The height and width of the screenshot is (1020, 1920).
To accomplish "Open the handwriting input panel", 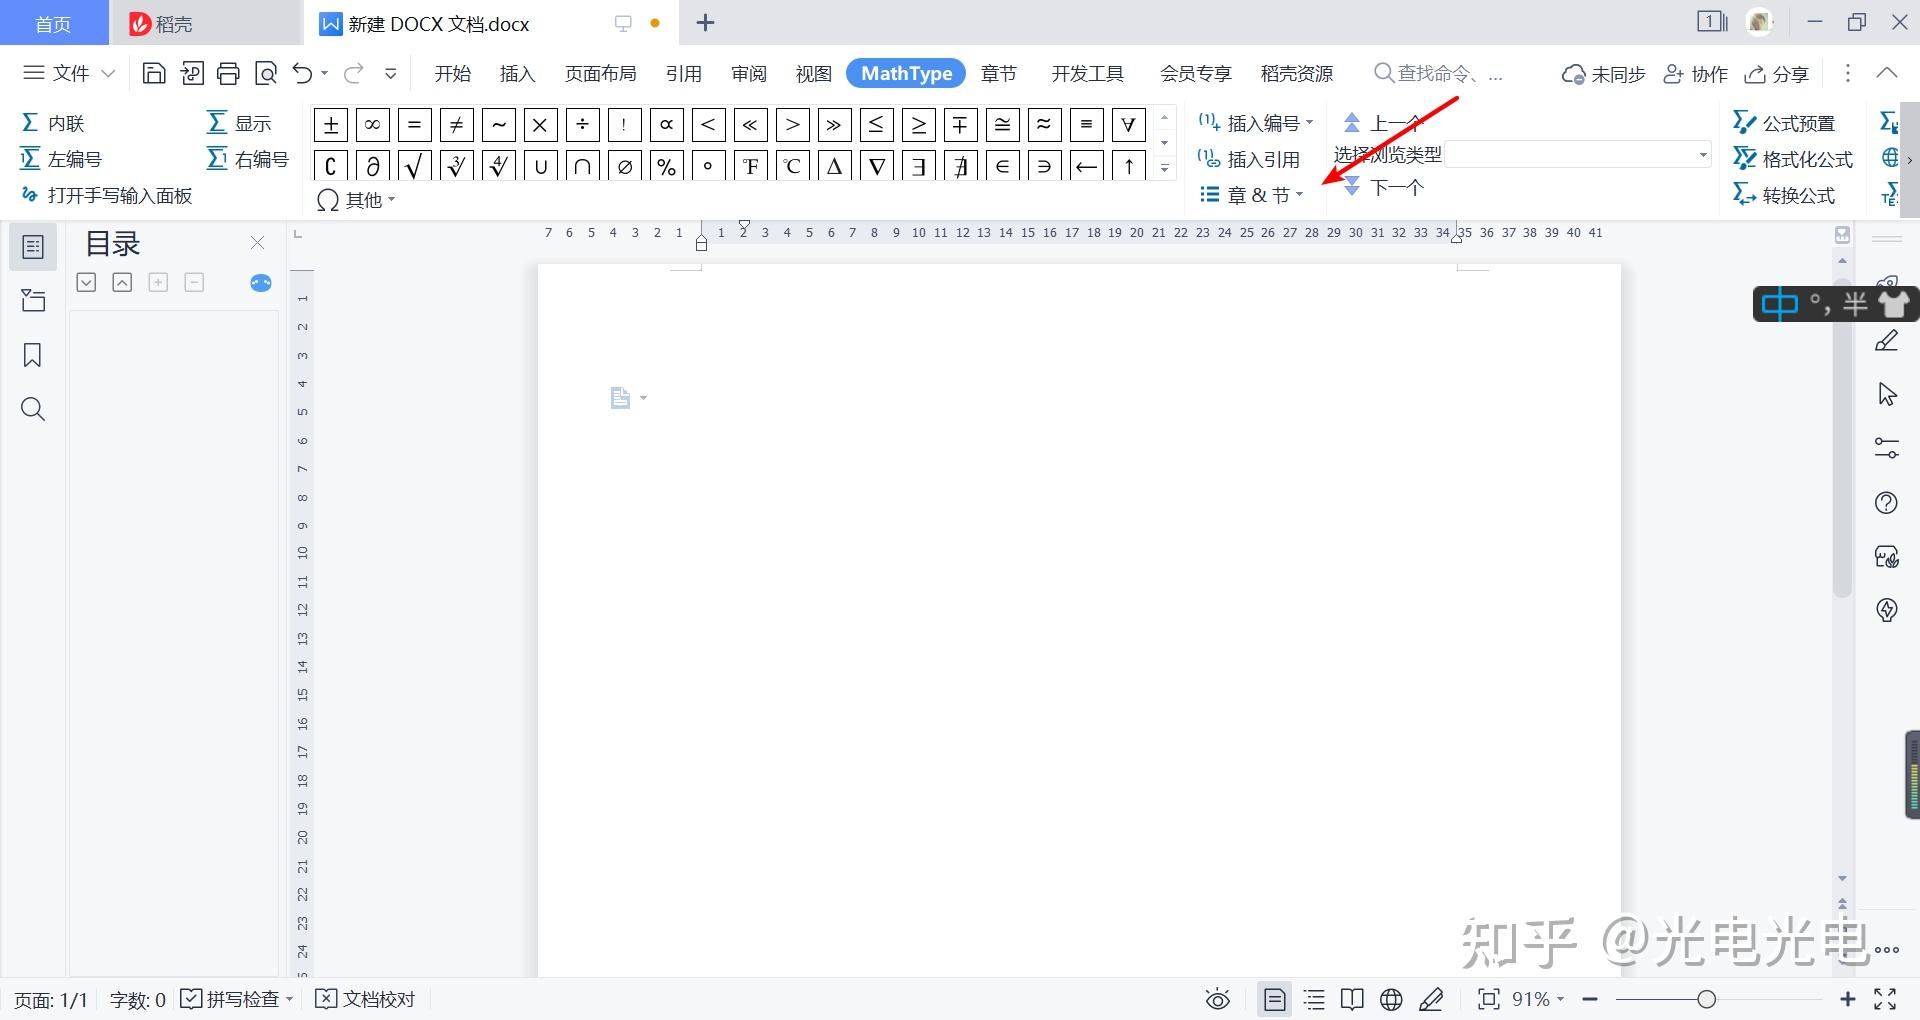I will pyautogui.click(x=106, y=195).
